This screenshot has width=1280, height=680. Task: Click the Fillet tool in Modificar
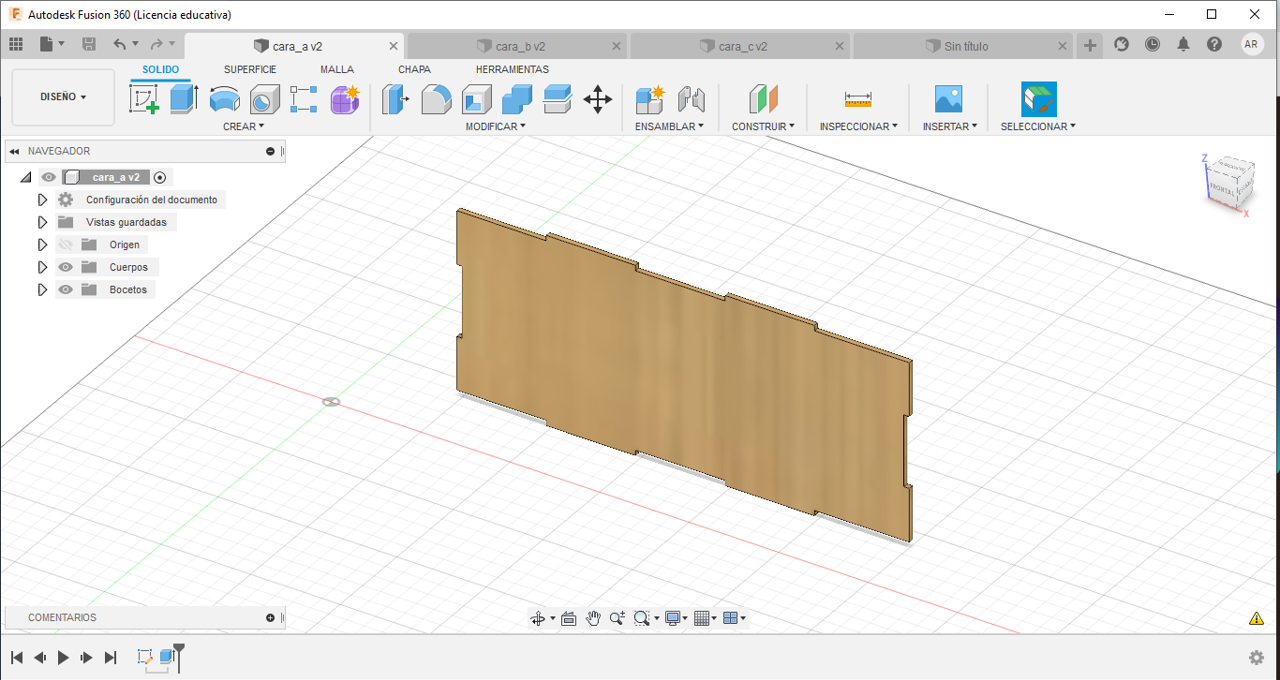coord(436,99)
